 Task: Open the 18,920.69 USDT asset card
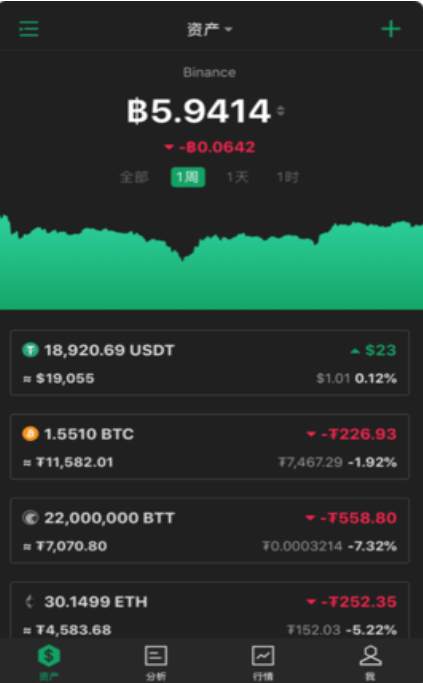point(210,363)
